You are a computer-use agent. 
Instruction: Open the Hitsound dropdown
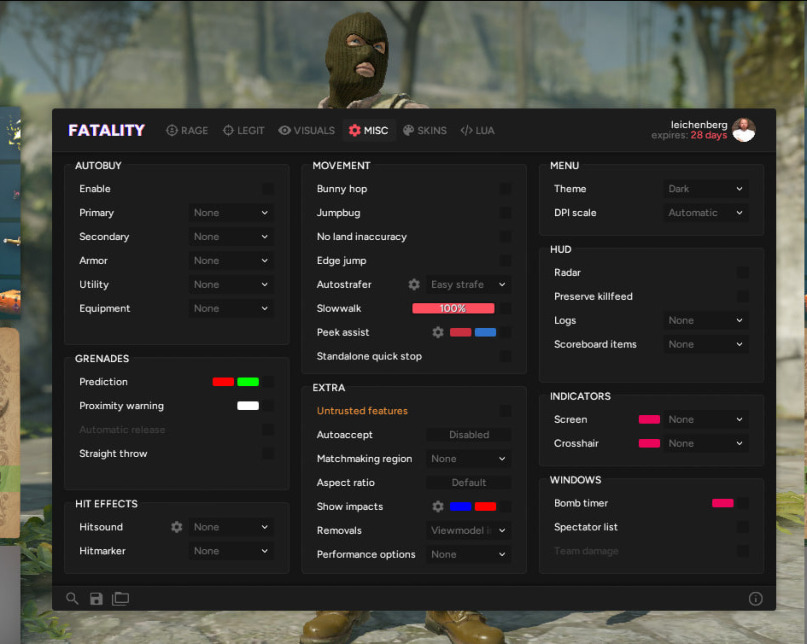click(231, 527)
